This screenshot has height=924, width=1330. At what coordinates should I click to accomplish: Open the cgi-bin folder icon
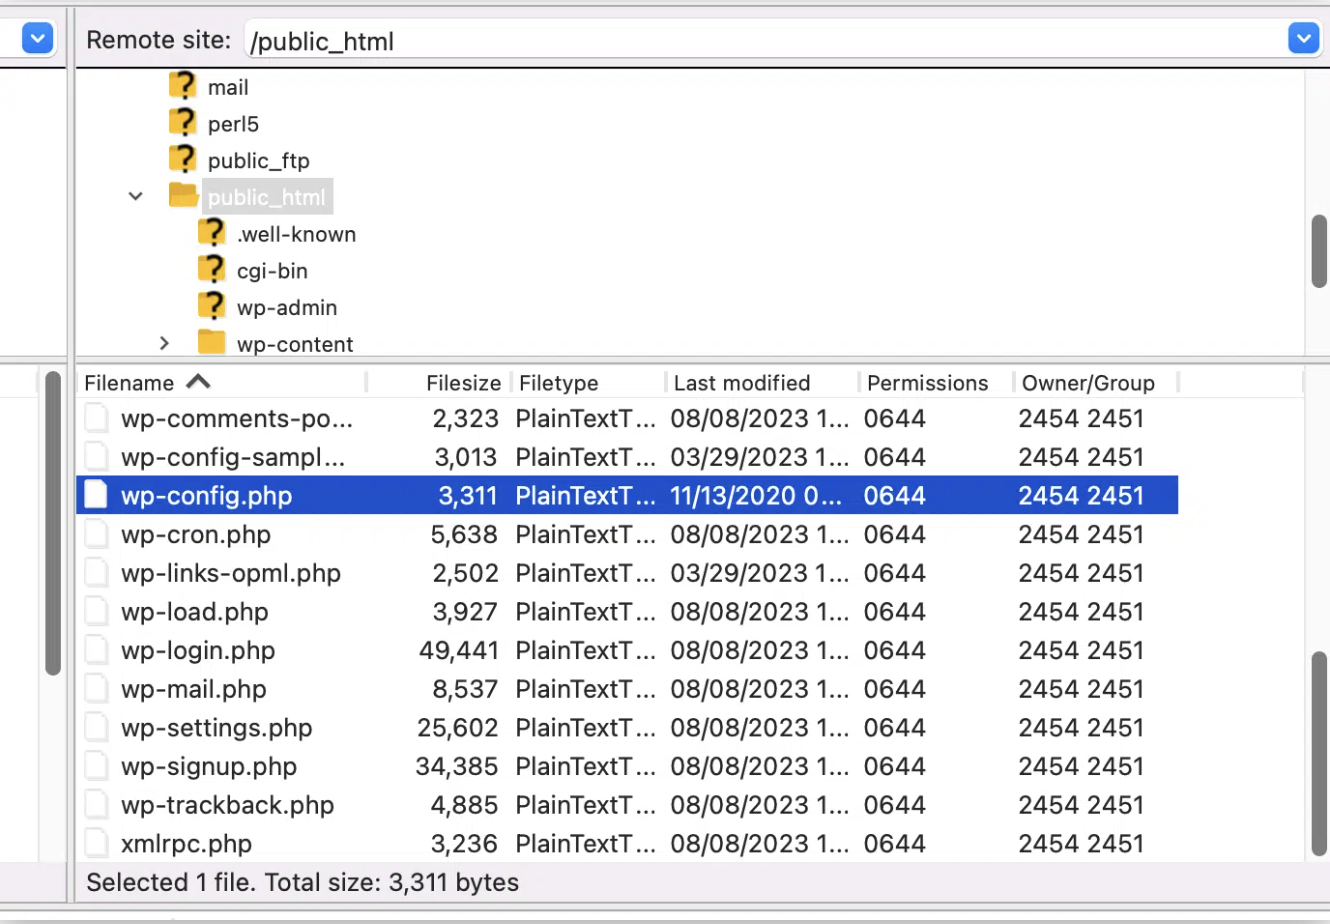coord(212,270)
